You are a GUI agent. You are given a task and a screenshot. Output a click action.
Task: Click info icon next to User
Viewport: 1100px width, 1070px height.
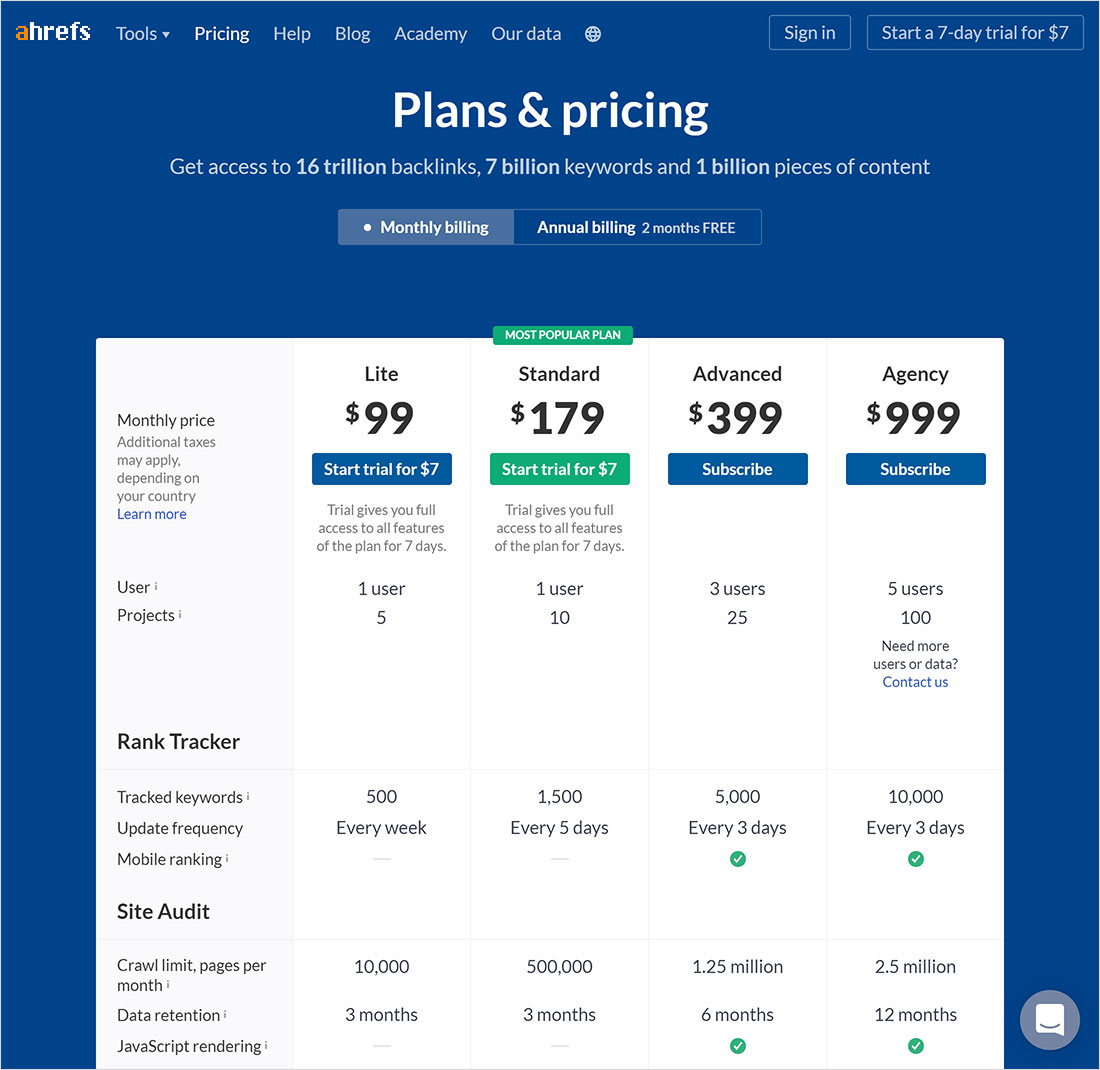click(x=156, y=586)
